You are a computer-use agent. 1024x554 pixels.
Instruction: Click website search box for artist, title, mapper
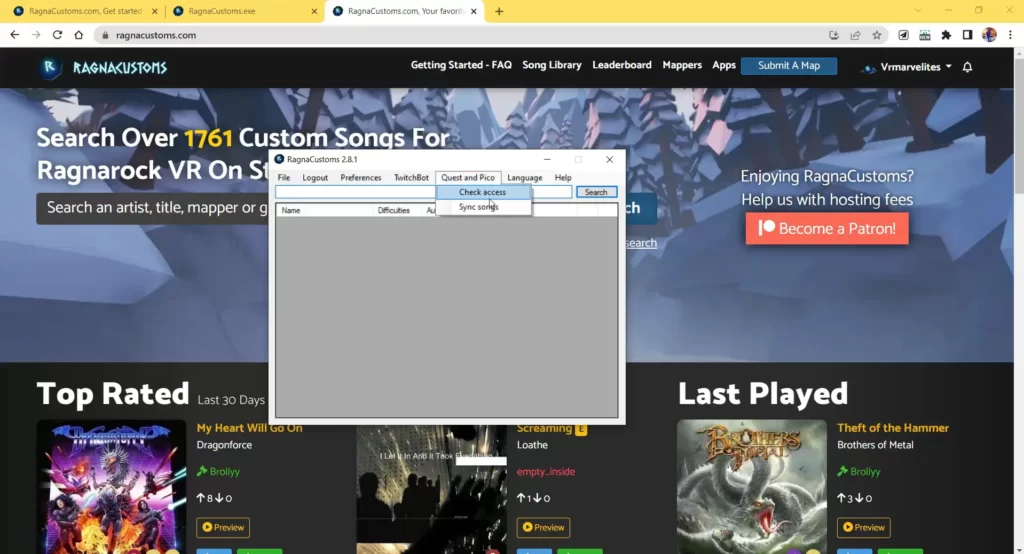coord(153,208)
